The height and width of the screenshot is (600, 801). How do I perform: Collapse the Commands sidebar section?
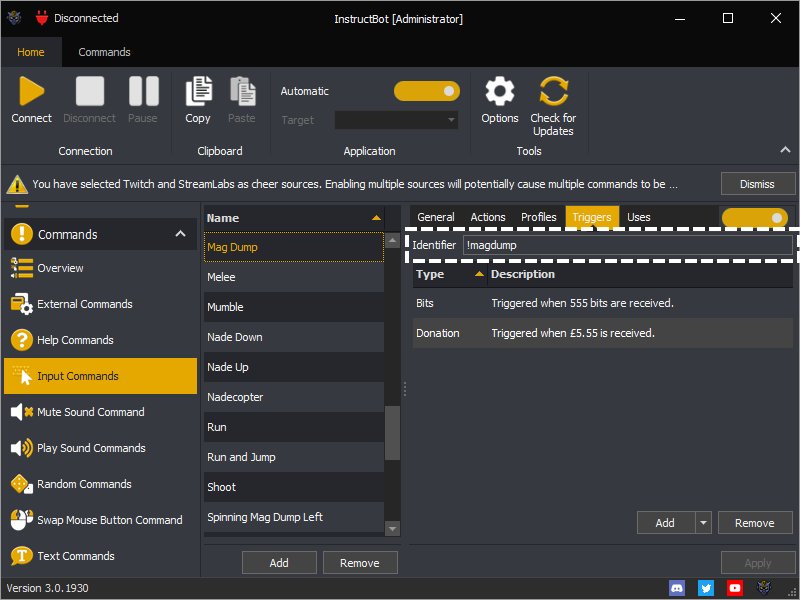[180, 234]
